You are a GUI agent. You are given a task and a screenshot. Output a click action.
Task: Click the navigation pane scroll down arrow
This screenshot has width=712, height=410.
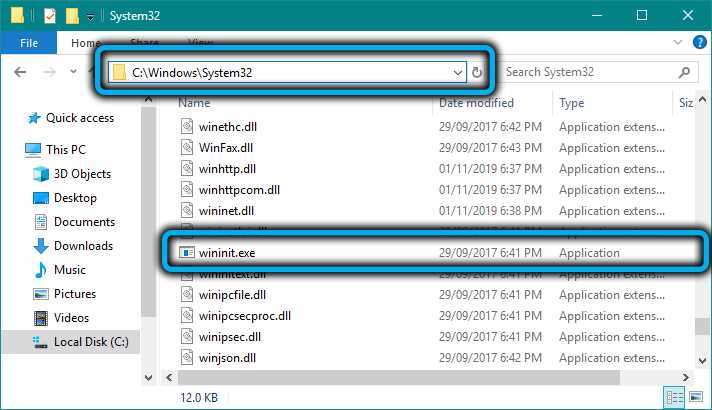click(x=148, y=377)
